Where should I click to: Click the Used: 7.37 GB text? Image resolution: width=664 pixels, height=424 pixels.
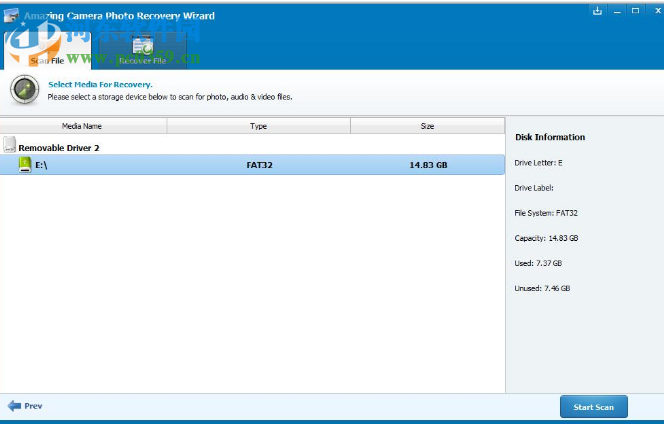pos(538,263)
